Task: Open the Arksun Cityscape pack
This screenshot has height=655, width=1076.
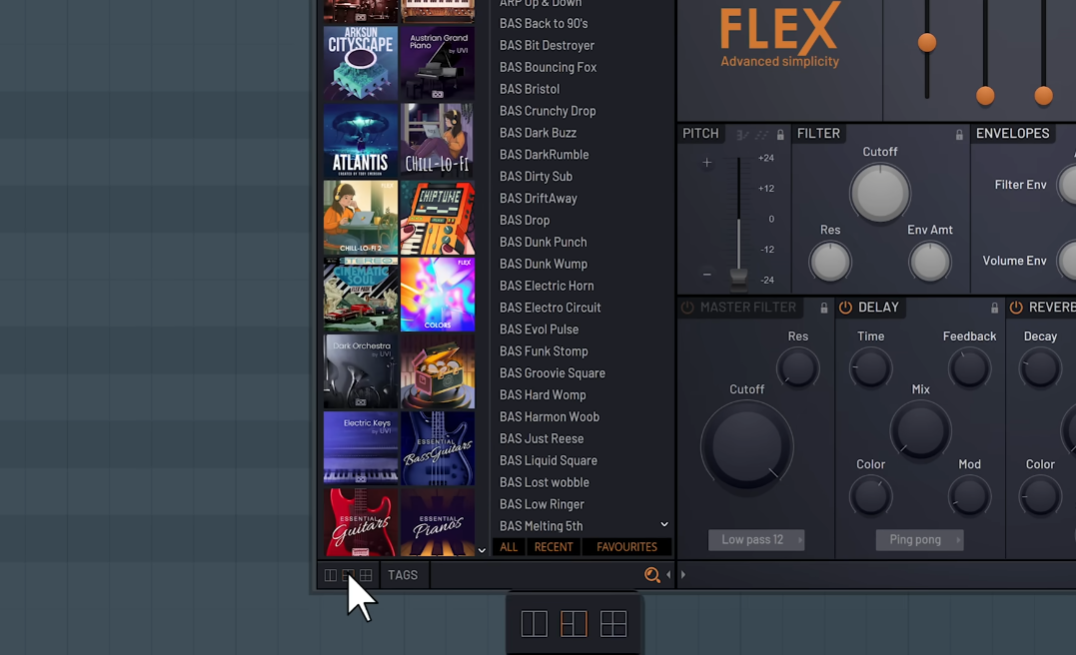Action: 360,63
